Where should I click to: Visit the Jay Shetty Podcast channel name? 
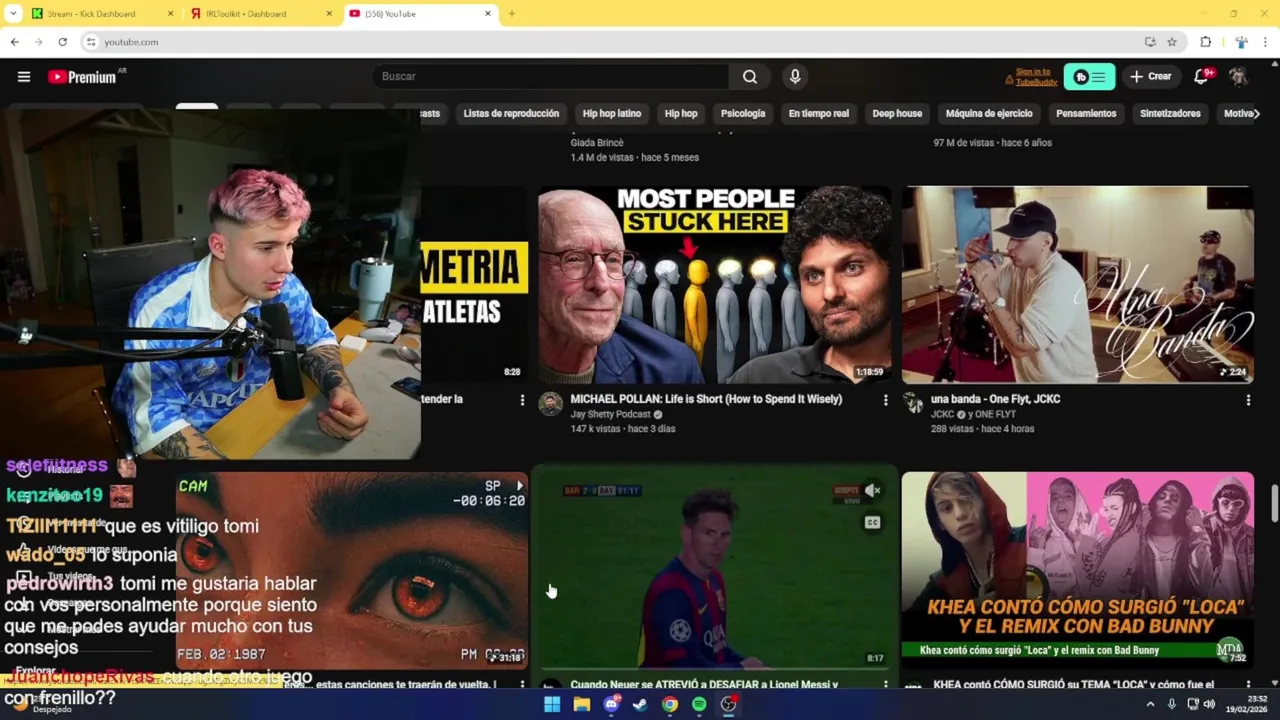[610, 414]
